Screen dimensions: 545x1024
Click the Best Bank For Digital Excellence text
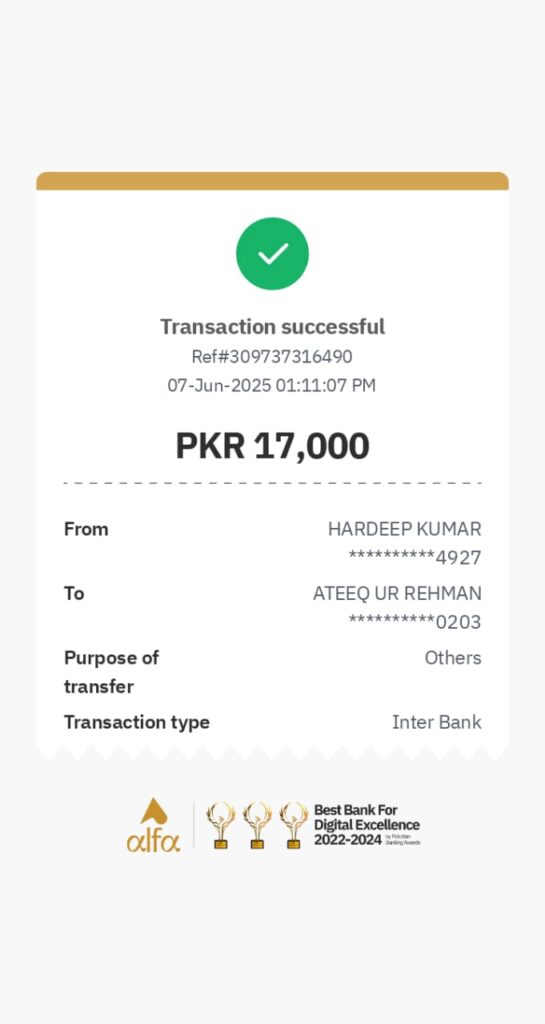pyautogui.click(x=367, y=825)
